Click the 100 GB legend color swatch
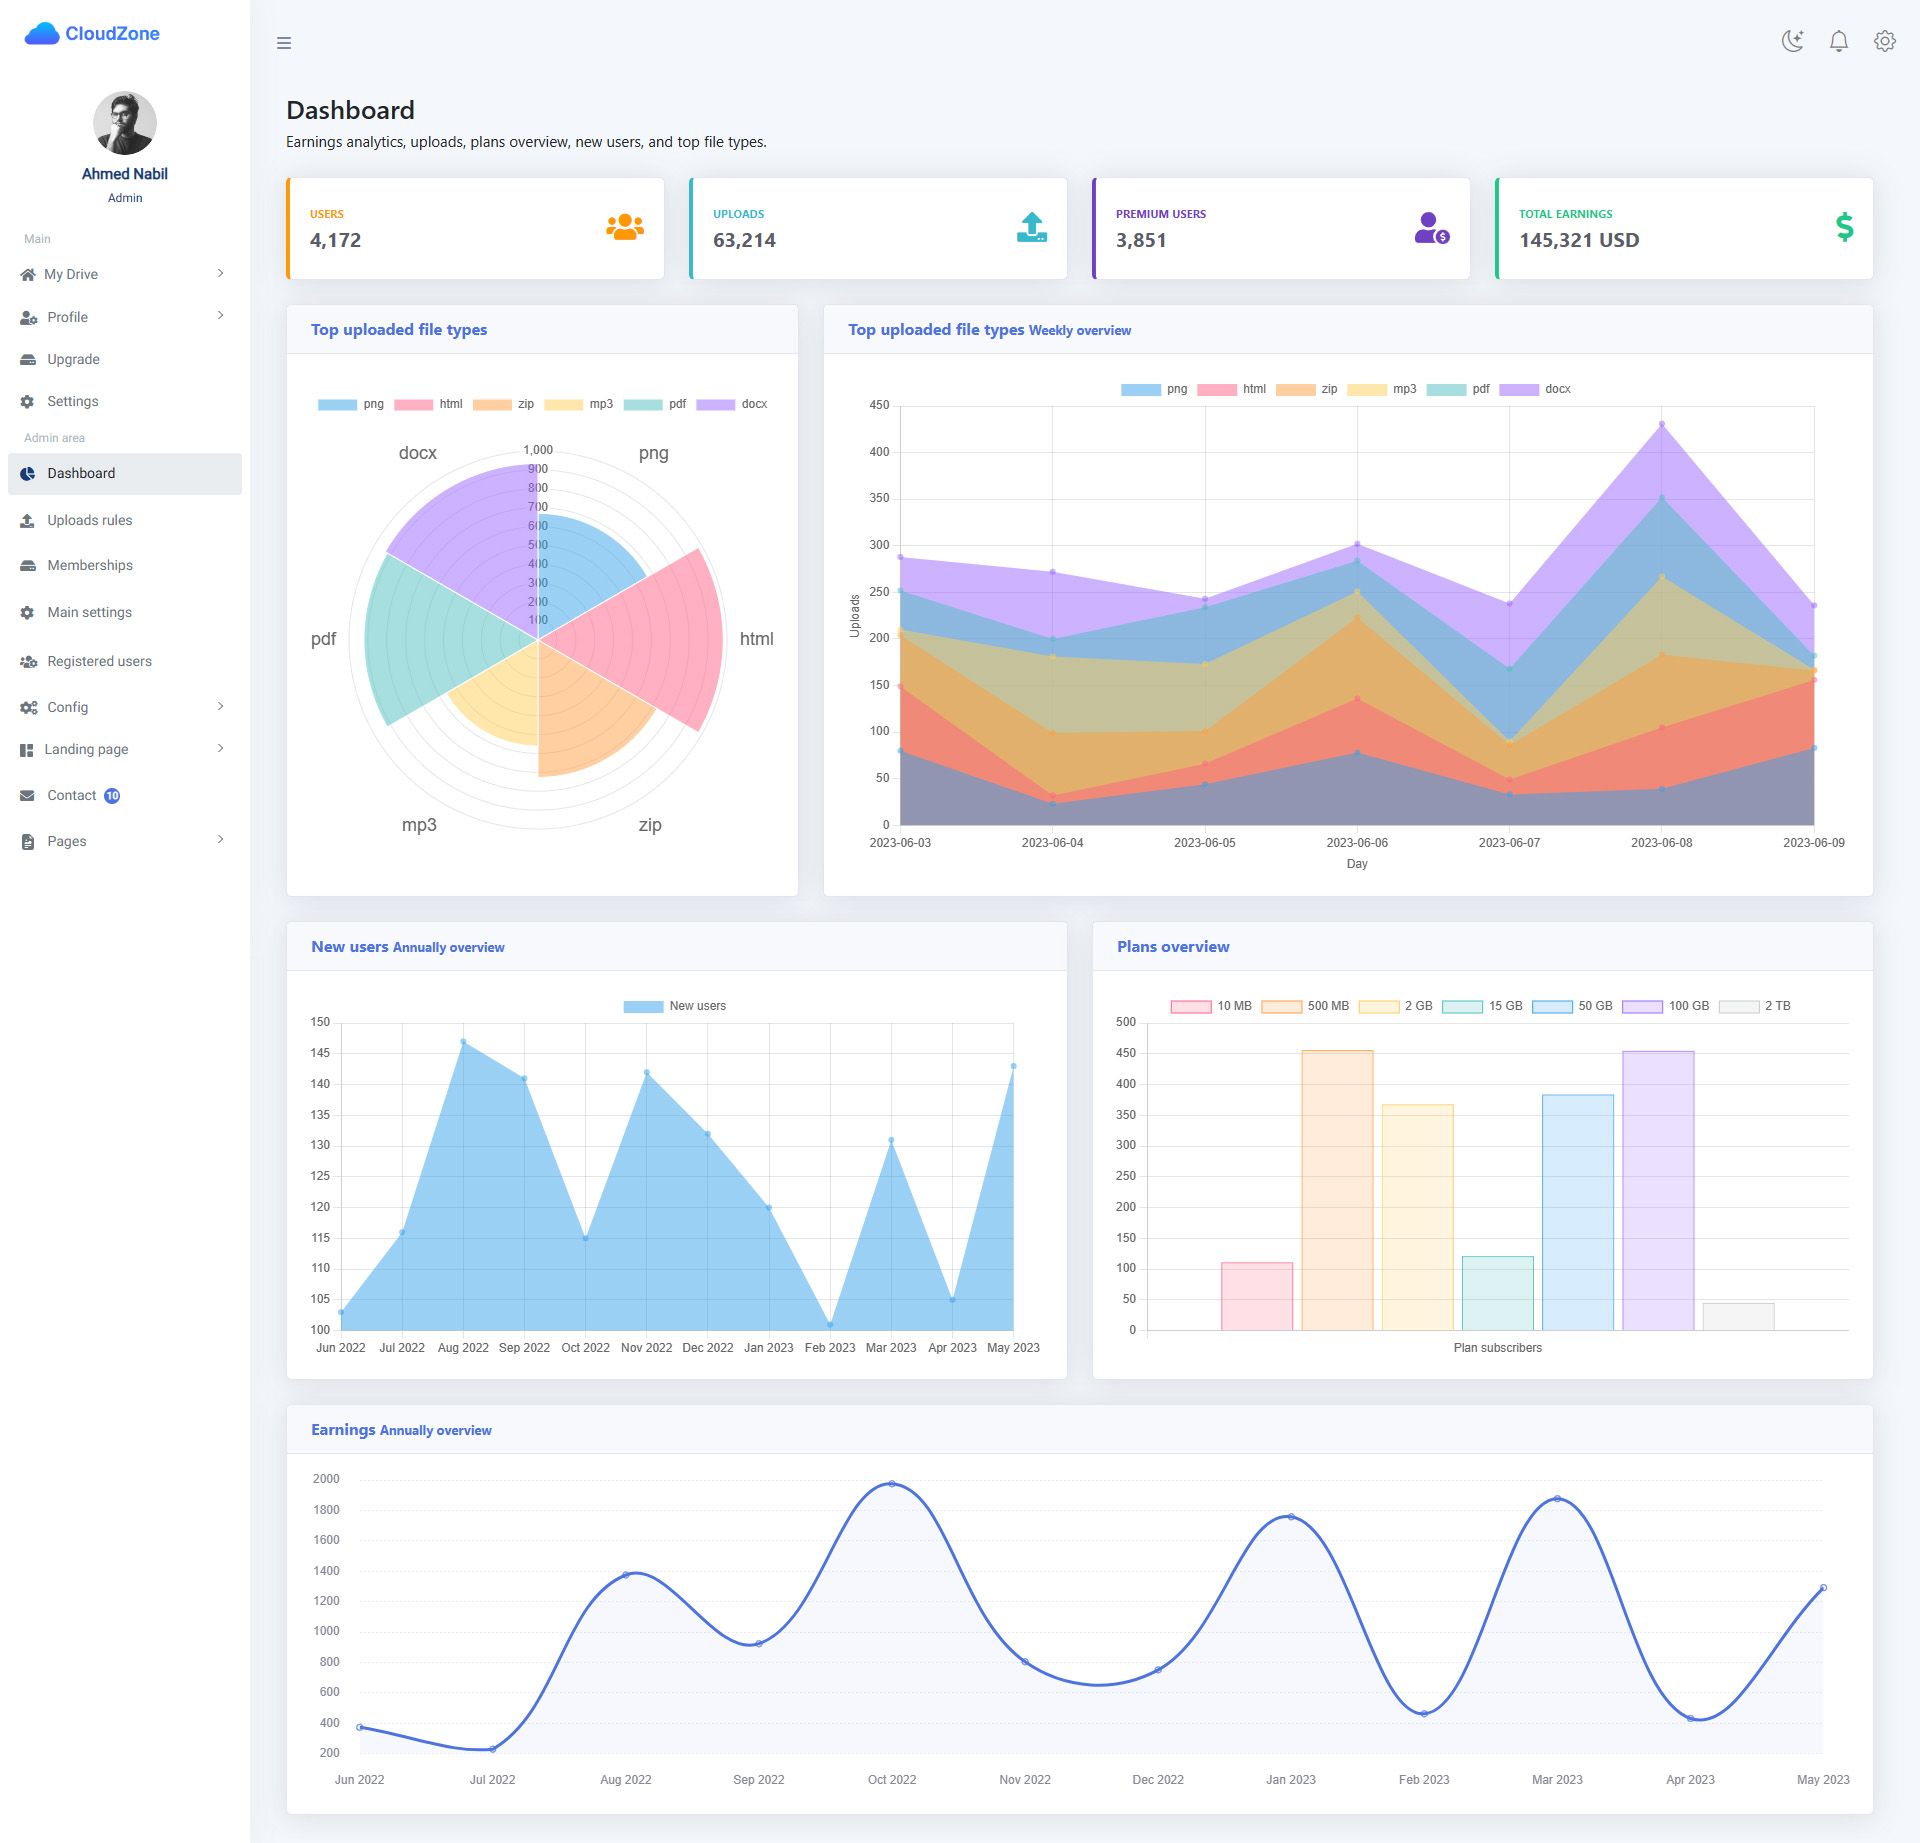 1642,1006
